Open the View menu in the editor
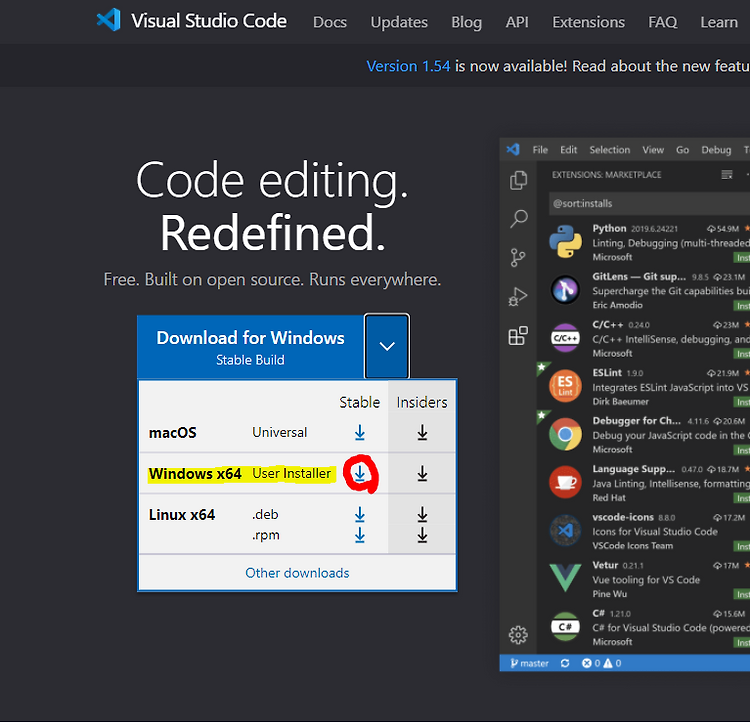The image size is (750, 728). point(653,150)
